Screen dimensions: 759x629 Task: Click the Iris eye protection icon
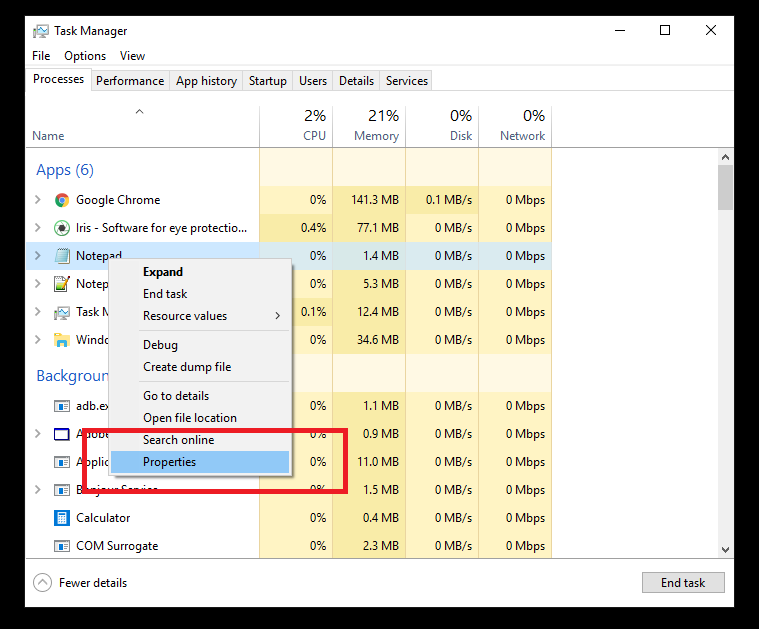[61, 228]
